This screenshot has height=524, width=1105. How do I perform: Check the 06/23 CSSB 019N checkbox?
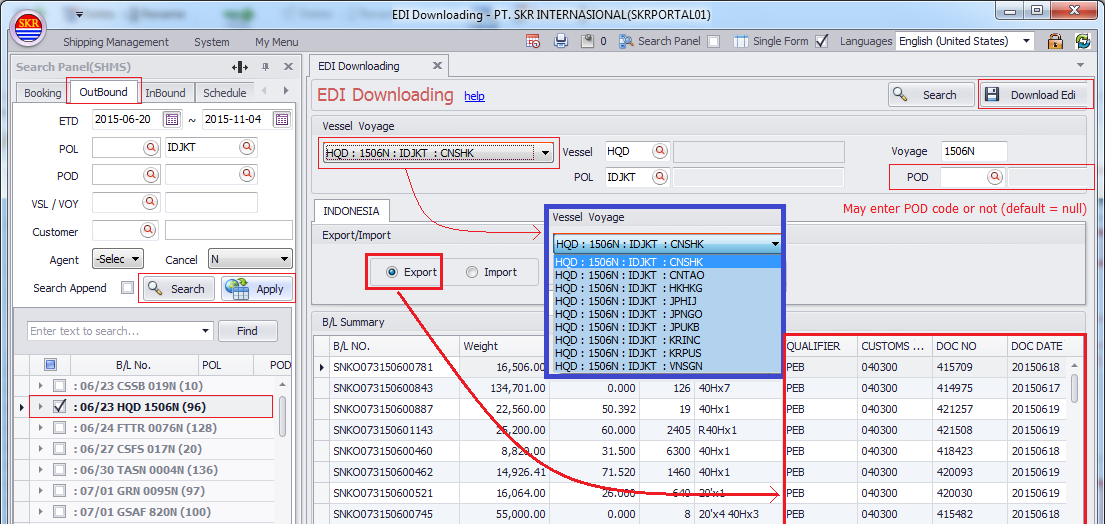point(60,386)
